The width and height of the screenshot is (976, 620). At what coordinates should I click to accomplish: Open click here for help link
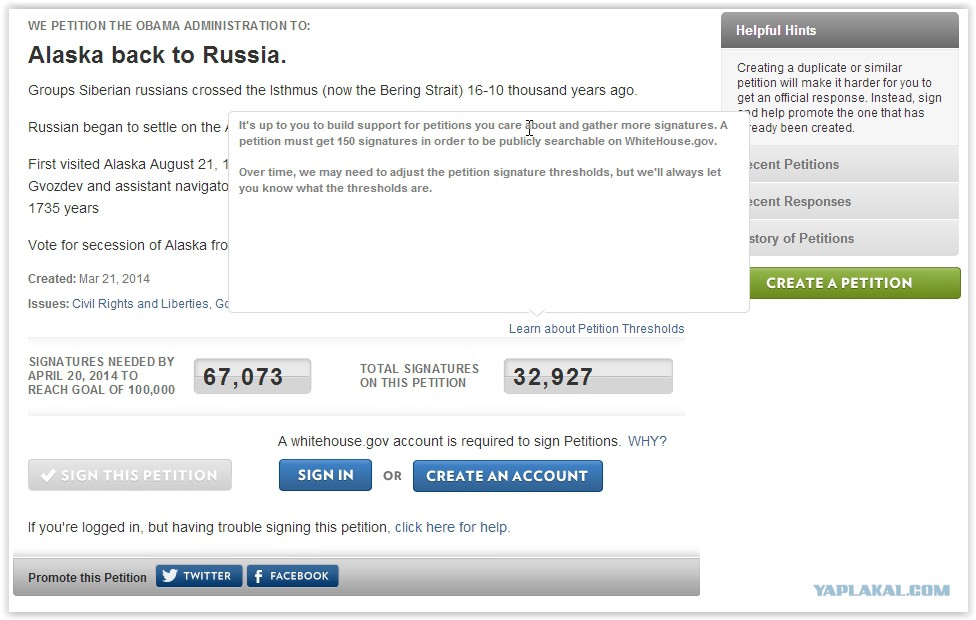[x=451, y=527]
